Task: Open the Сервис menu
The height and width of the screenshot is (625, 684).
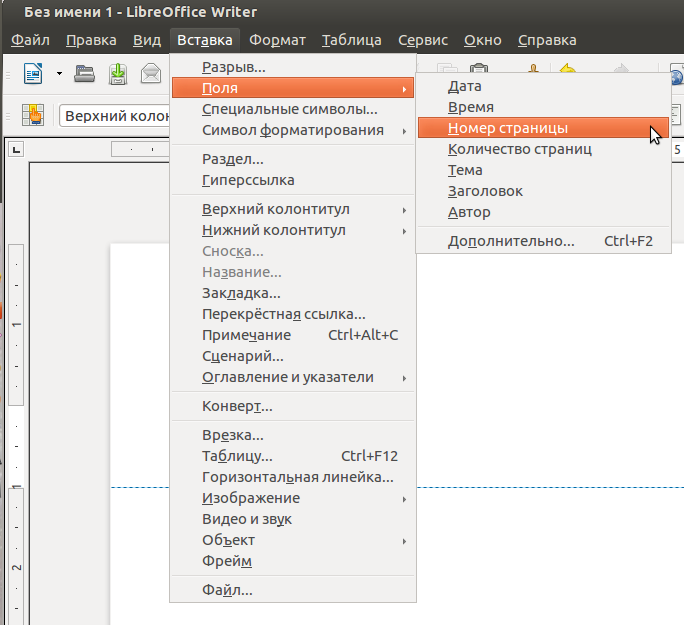Action: [x=423, y=40]
